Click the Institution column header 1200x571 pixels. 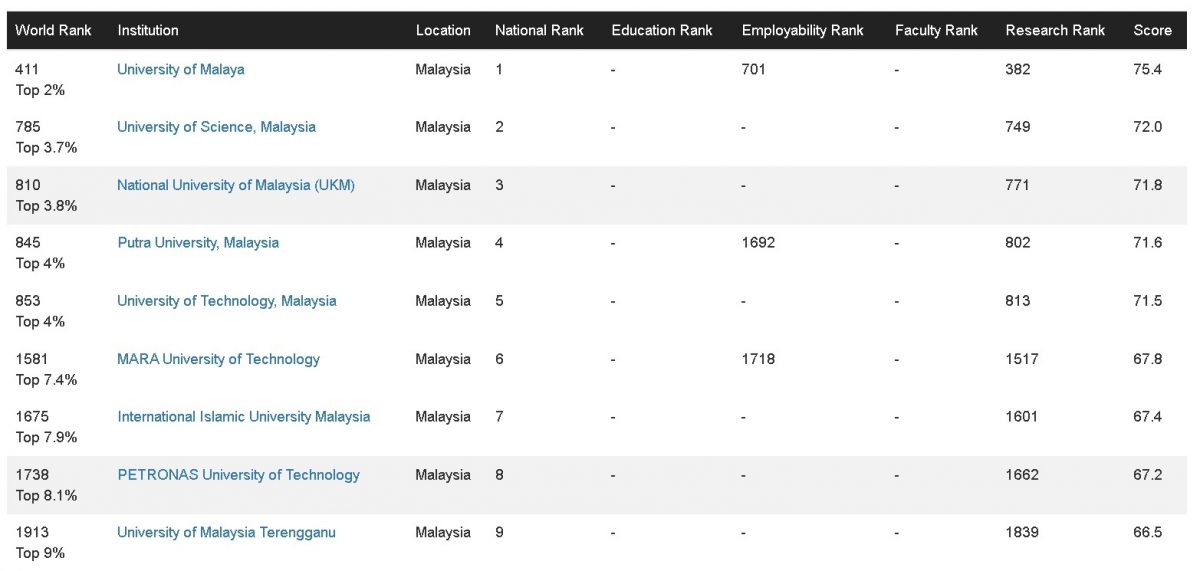(148, 30)
